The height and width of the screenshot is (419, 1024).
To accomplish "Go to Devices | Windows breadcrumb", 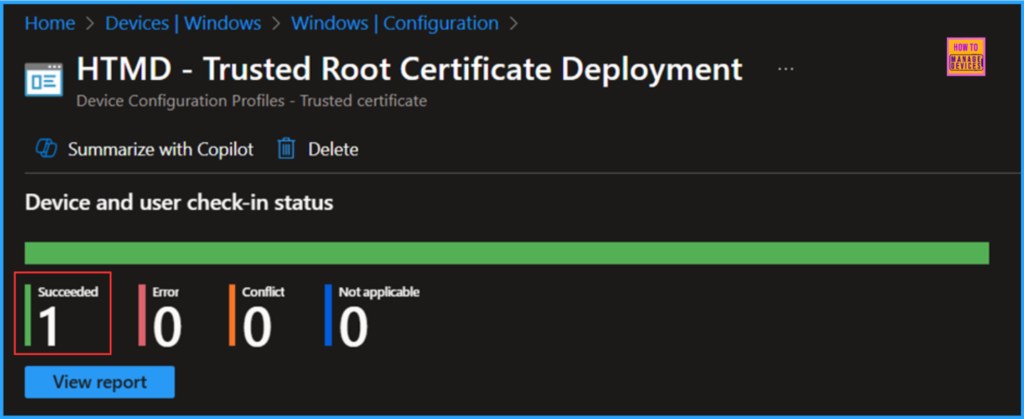I will (x=183, y=23).
